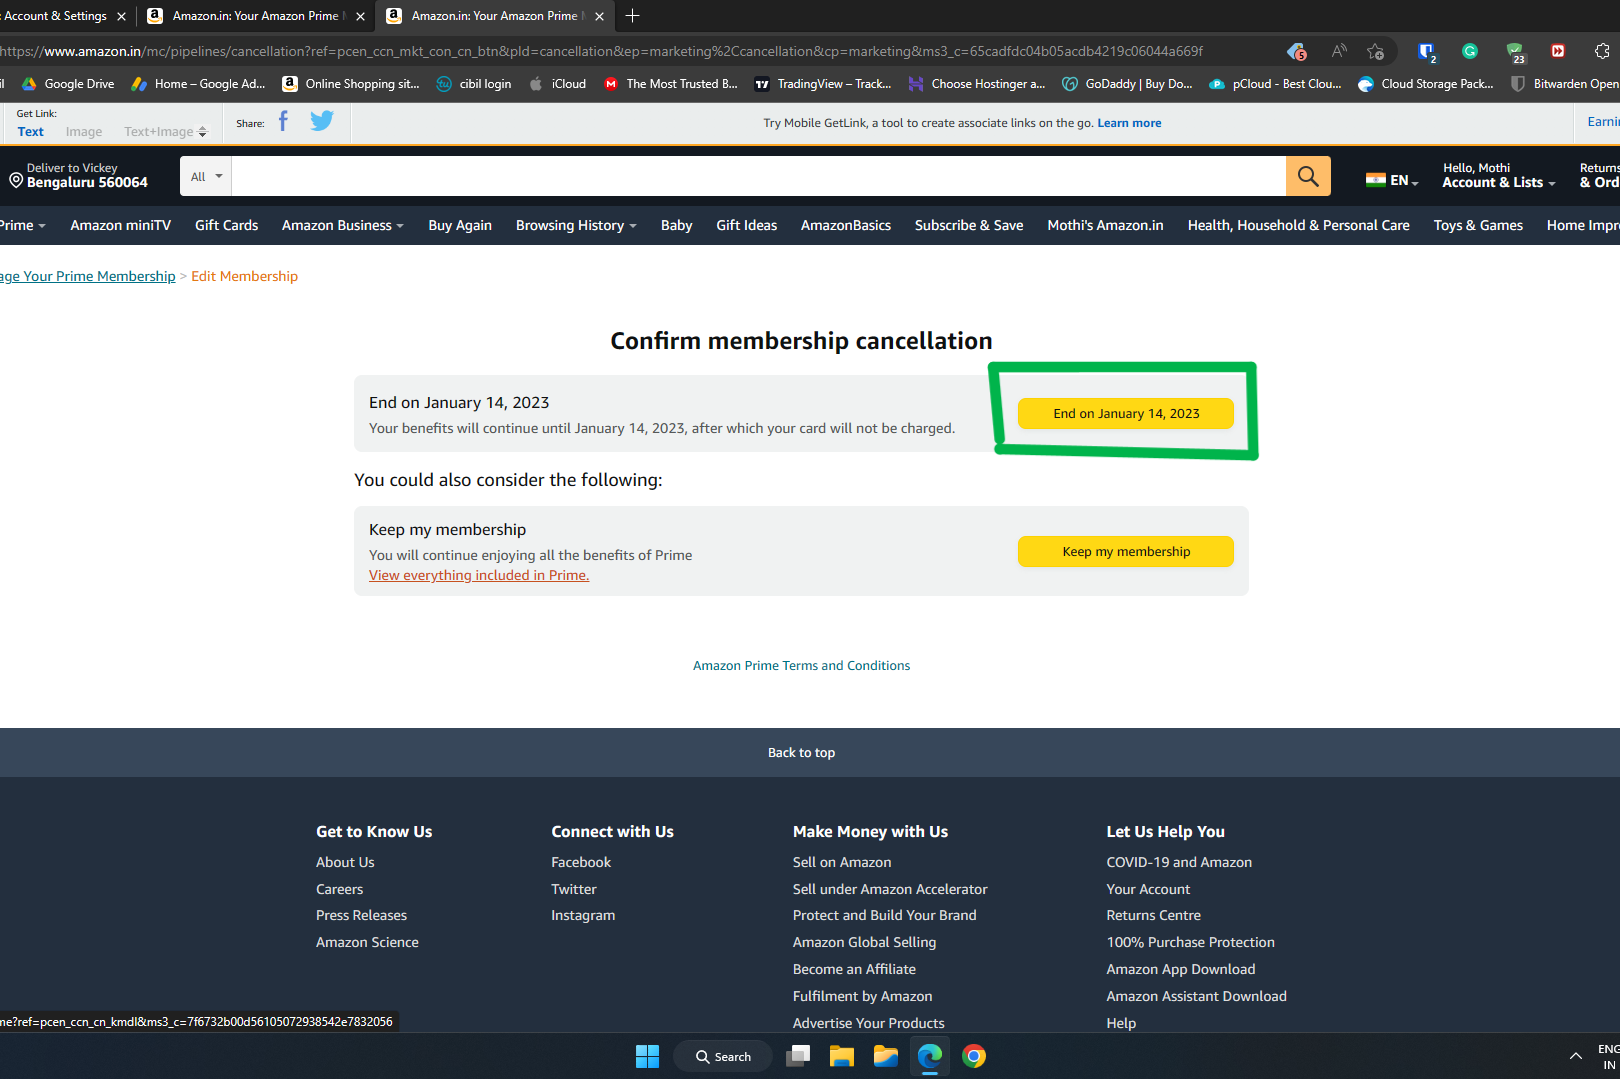Viewport: 1620px width, 1079px height.
Task: Open Subscribe & Save nav item
Action: [x=969, y=225]
